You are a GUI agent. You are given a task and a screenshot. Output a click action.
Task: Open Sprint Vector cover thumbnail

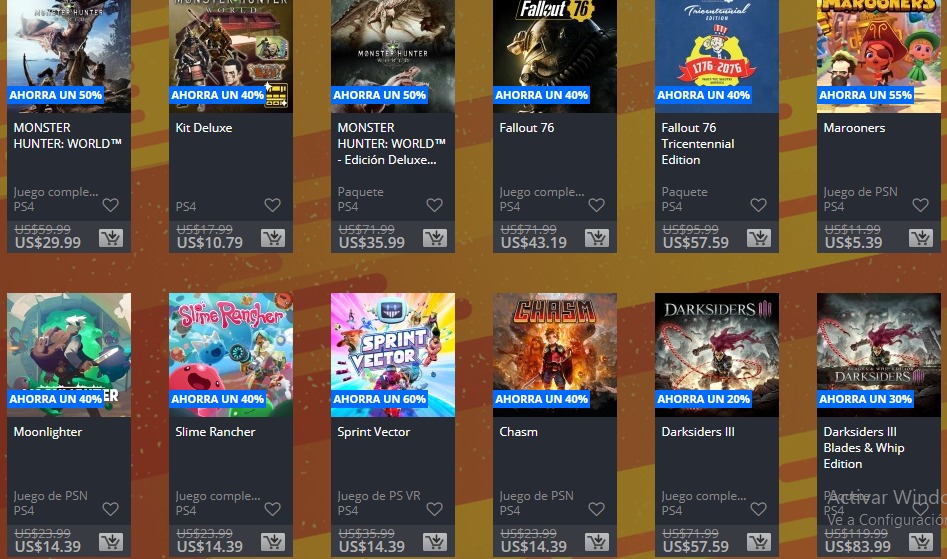click(x=393, y=355)
